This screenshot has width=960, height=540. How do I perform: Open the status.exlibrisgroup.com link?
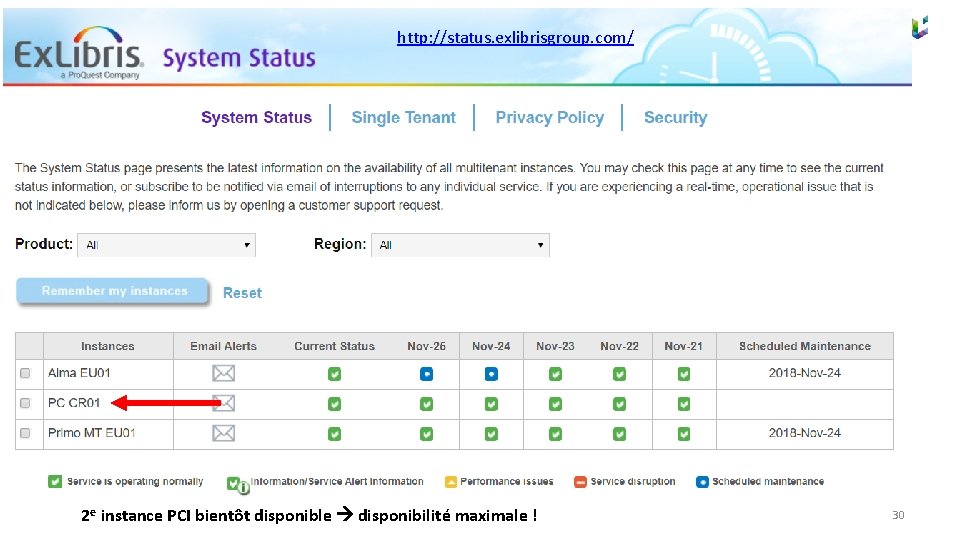pyautogui.click(x=516, y=38)
